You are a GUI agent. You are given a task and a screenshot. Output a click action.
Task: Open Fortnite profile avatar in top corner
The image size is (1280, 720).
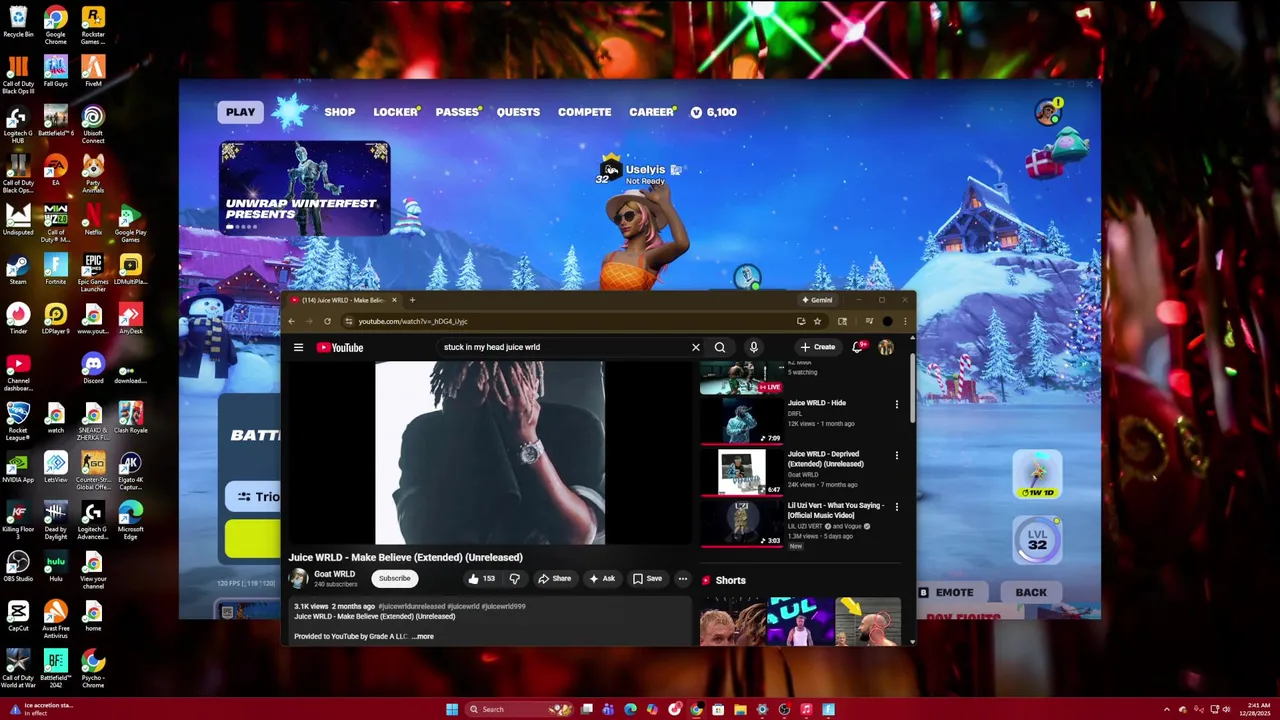[x=1048, y=111]
